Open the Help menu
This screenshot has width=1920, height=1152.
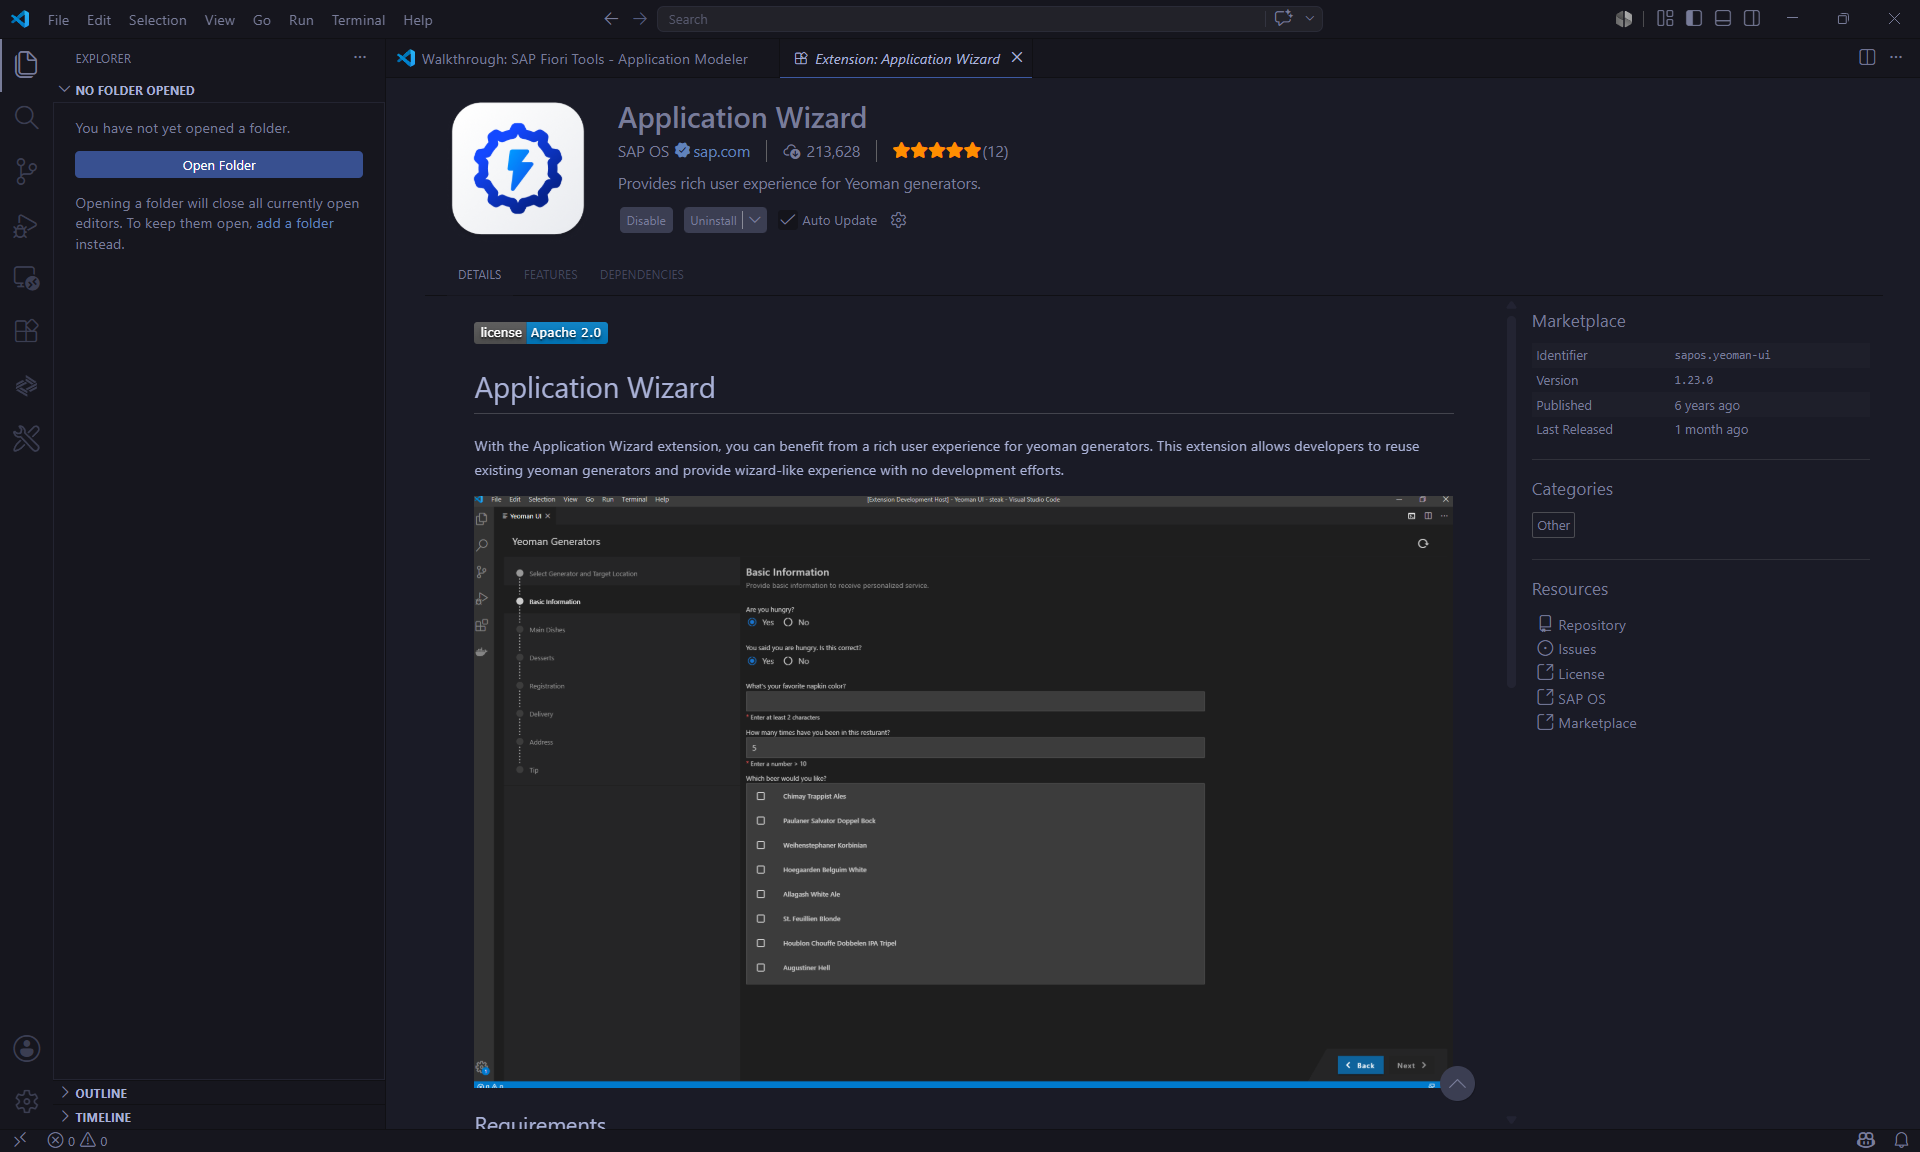pyautogui.click(x=417, y=19)
